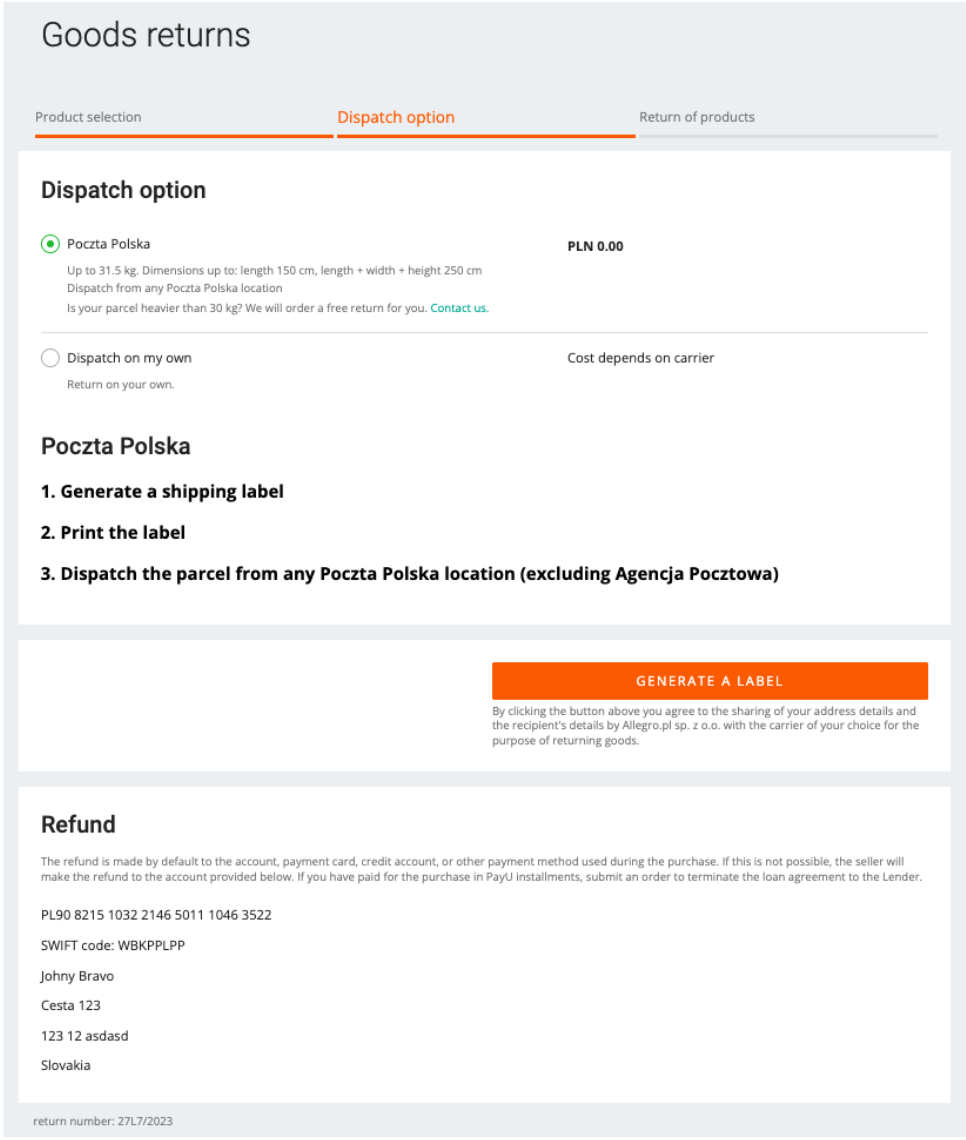Click the return number 27L7/2023 text
966x1140 pixels.
[x=103, y=1122]
